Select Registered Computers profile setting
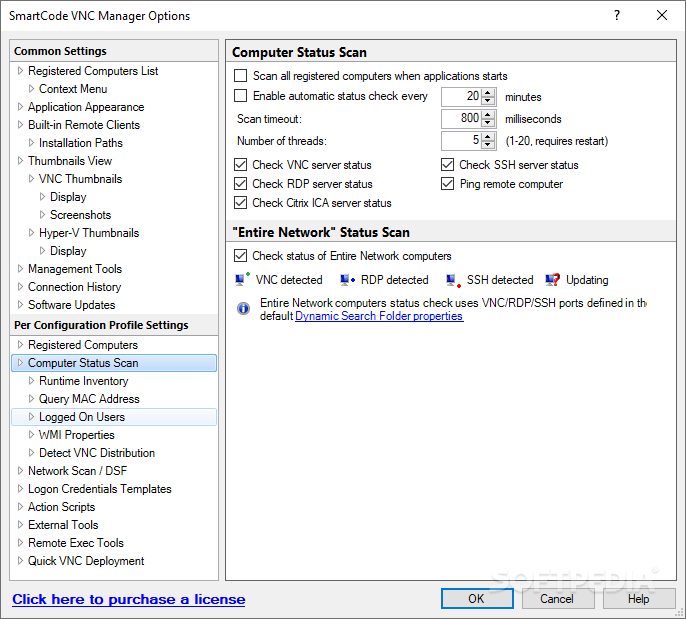This screenshot has height=619, width=686. pos(83,345)
